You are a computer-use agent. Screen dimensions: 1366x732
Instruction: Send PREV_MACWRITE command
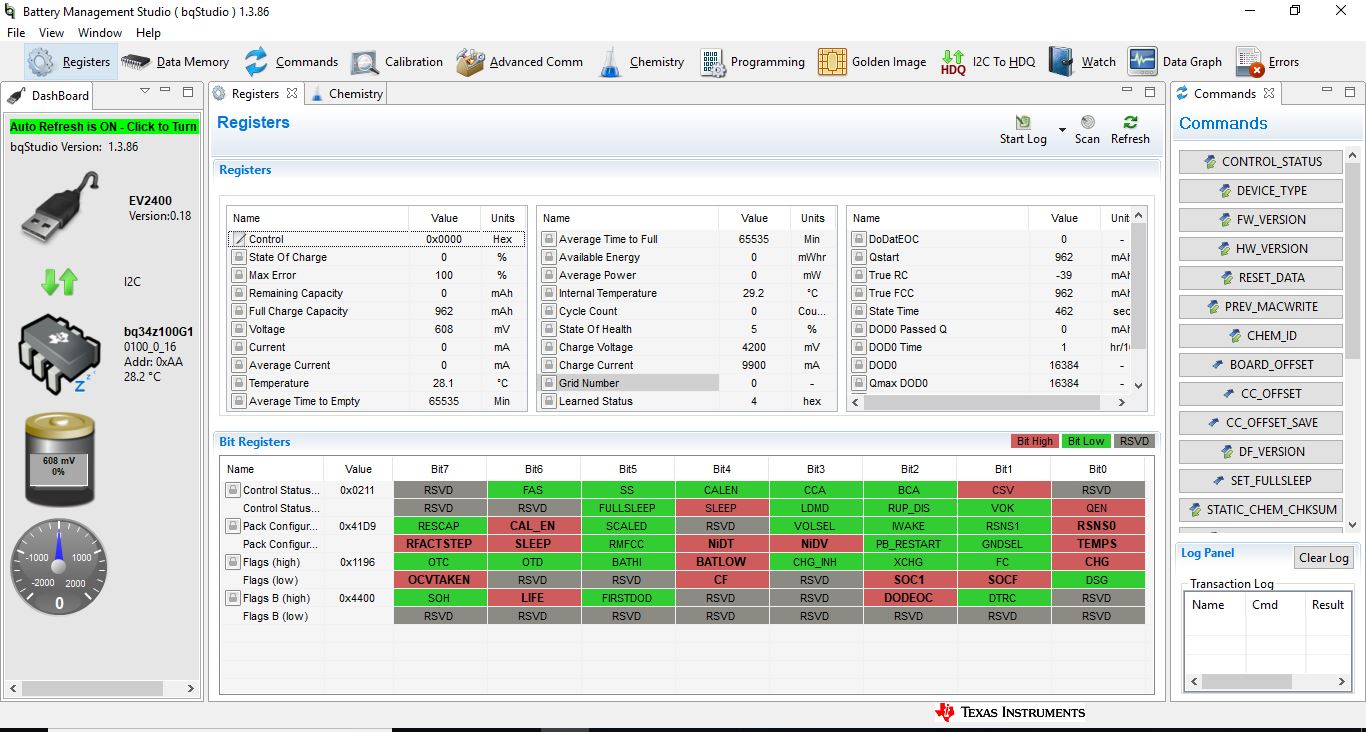coord(1262,307)
